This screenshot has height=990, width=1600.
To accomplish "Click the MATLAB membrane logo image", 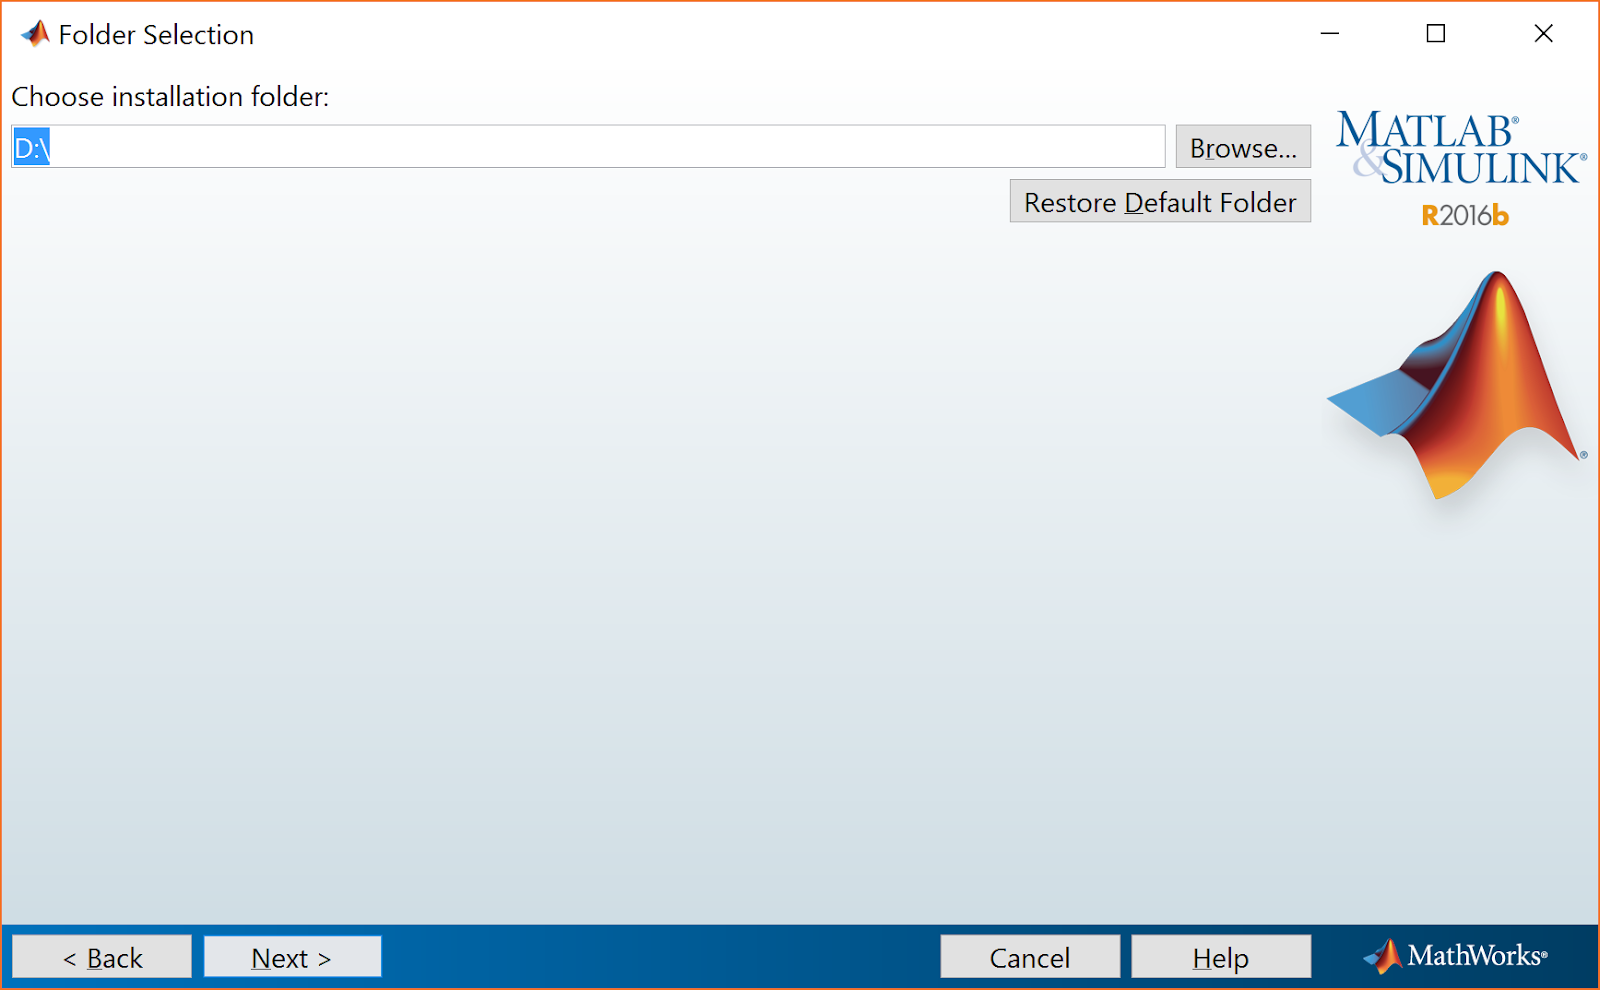I will click(x=1457, y=385).
